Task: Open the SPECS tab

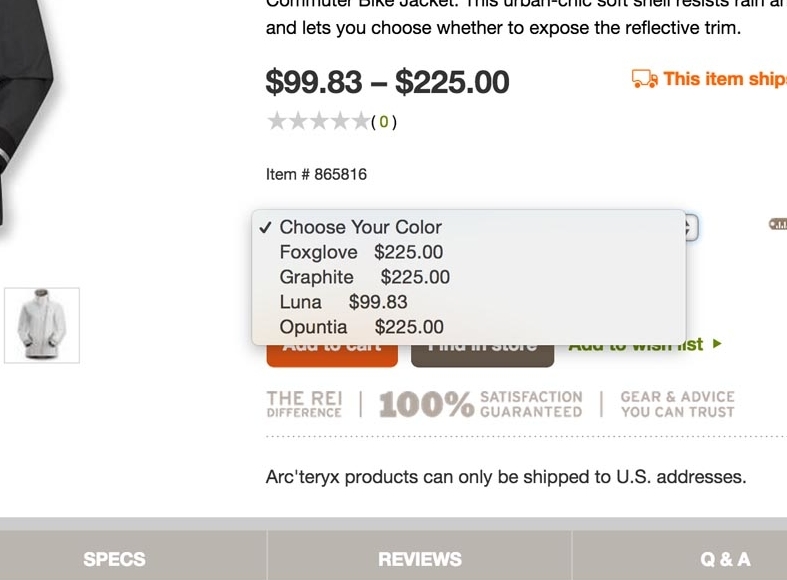Action: (x=114, y=559)
